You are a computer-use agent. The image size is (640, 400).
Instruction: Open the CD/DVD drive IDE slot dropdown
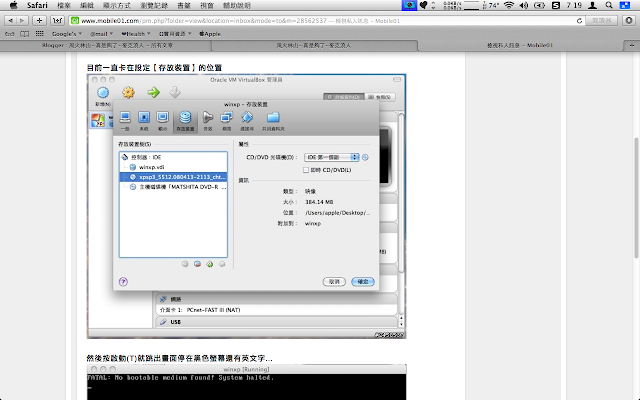[x=331, y=157]
